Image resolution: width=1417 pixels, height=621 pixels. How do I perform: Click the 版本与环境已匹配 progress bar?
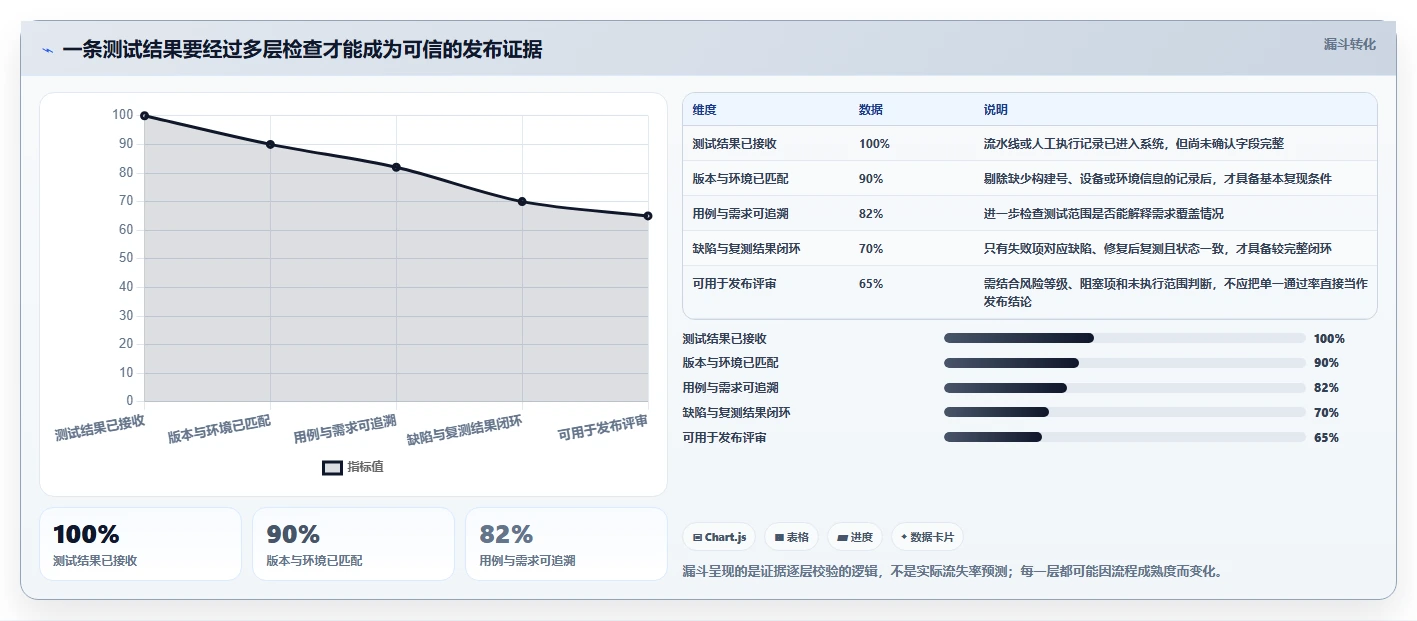(x=1125, y=363)
